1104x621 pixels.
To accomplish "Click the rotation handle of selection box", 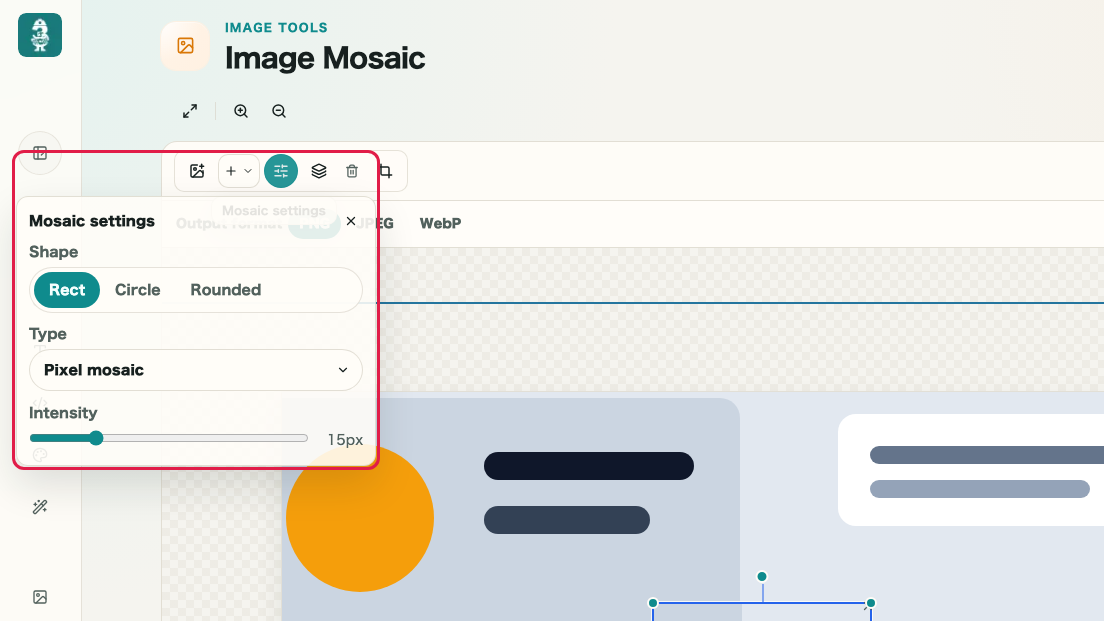I will [762, 577].
